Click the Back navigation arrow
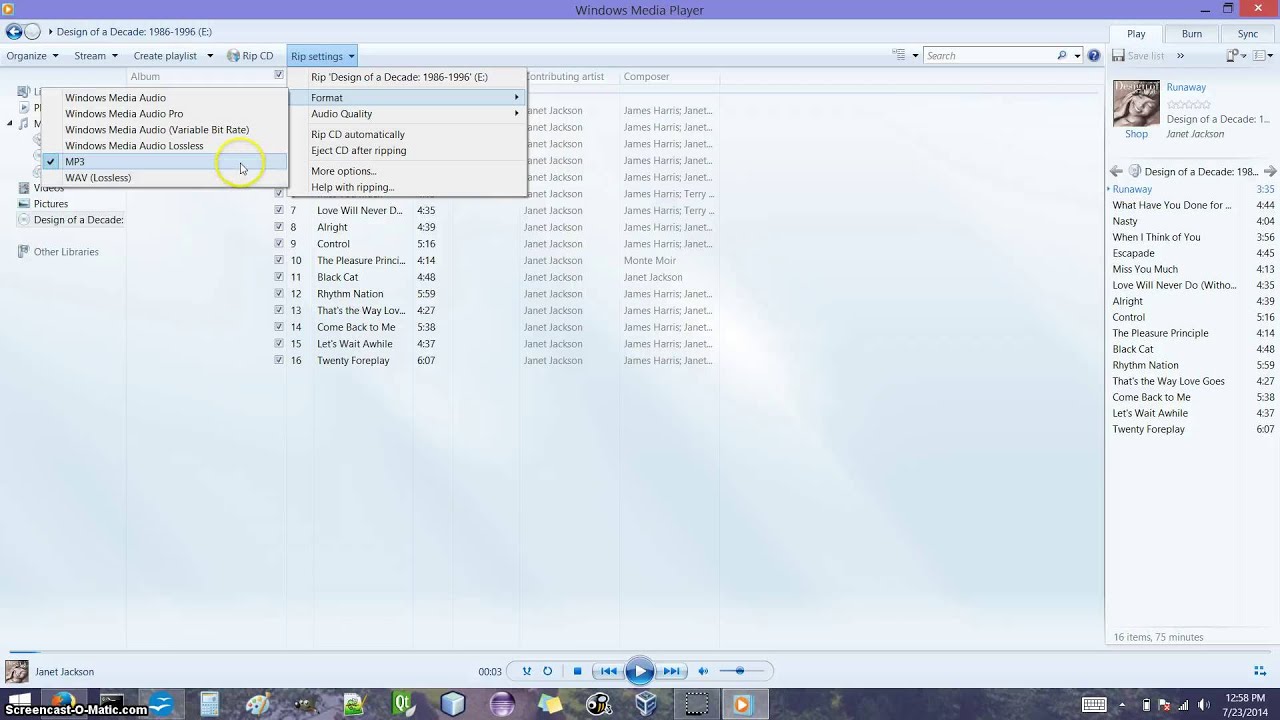The height and width of the screenshot is (720, 1280). click(x=13, y=32)
